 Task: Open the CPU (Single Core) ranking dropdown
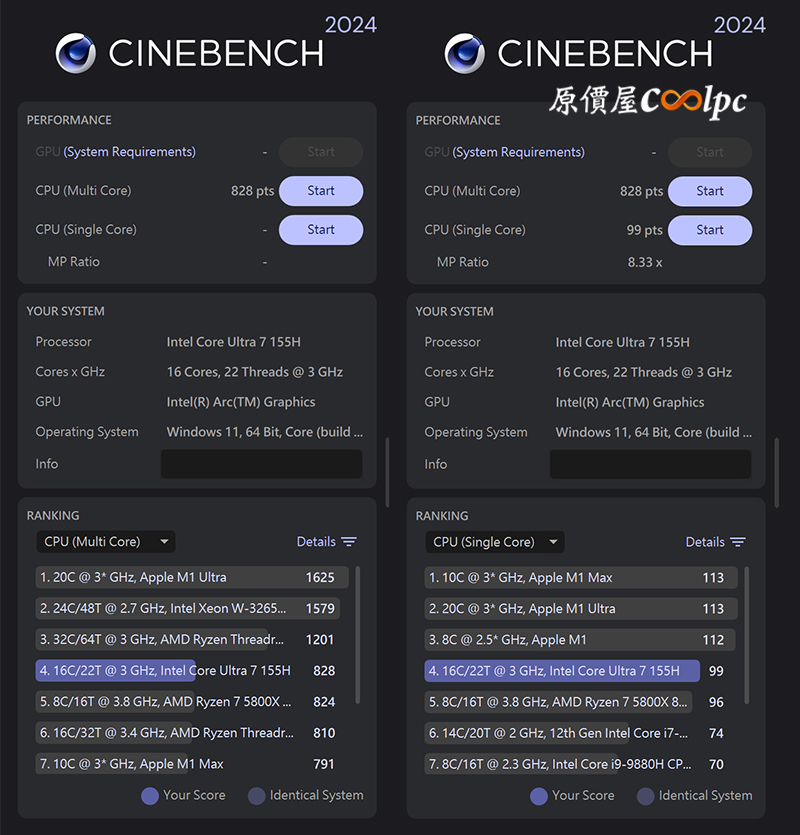pyautogui.click(x=494, y=542)
